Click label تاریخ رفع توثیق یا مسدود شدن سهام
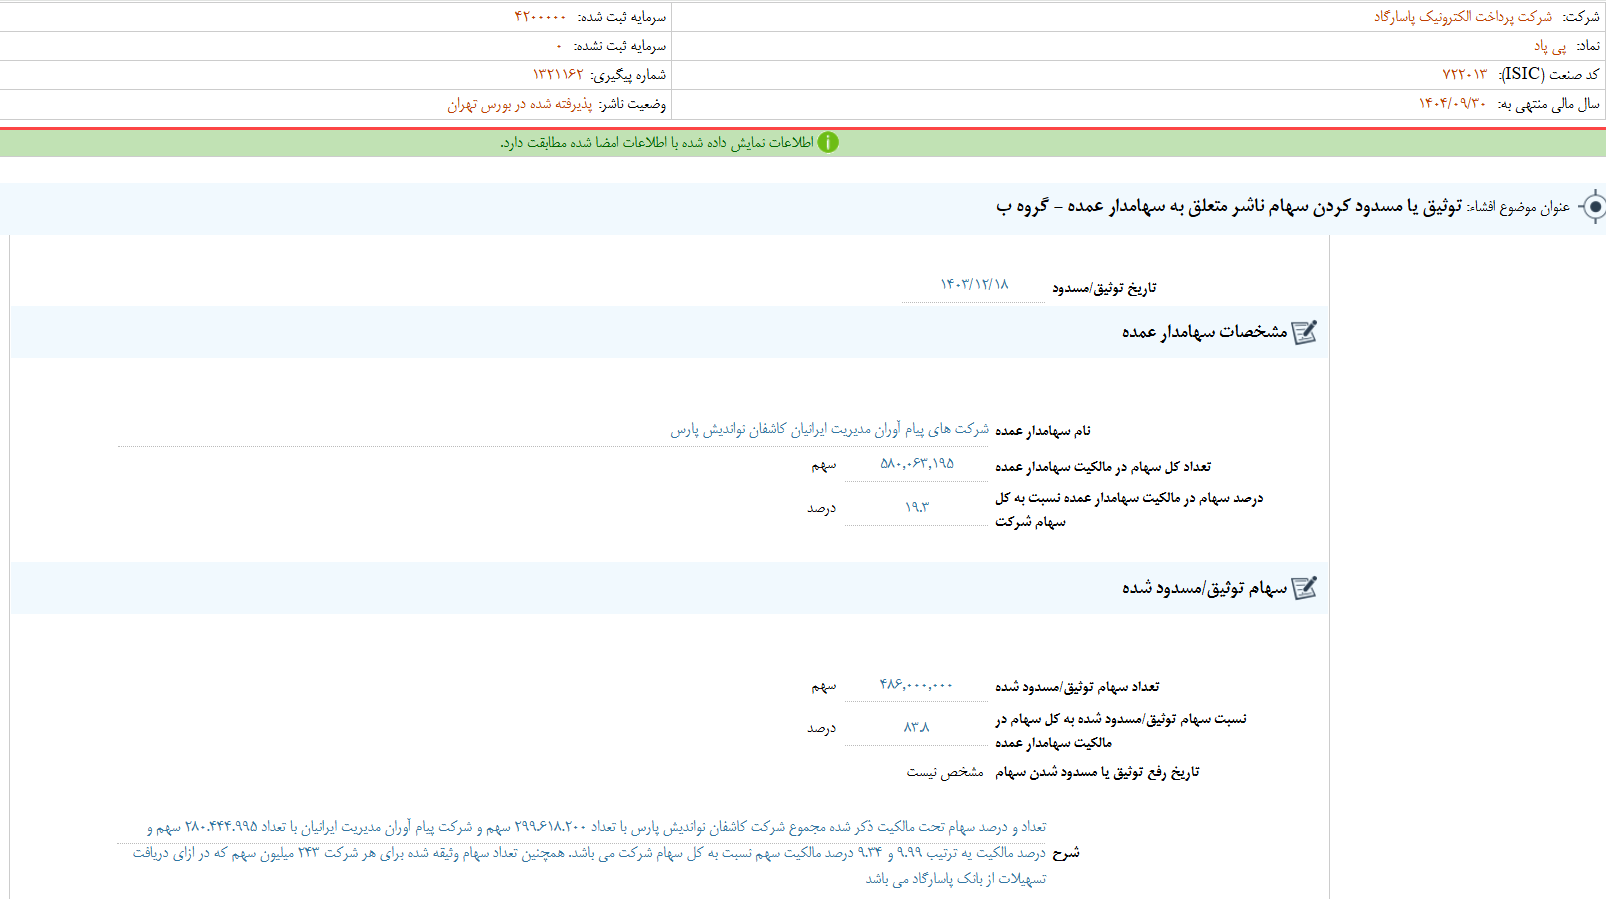The width and height of the screenshot is (1606, 899). point(1097,771)
